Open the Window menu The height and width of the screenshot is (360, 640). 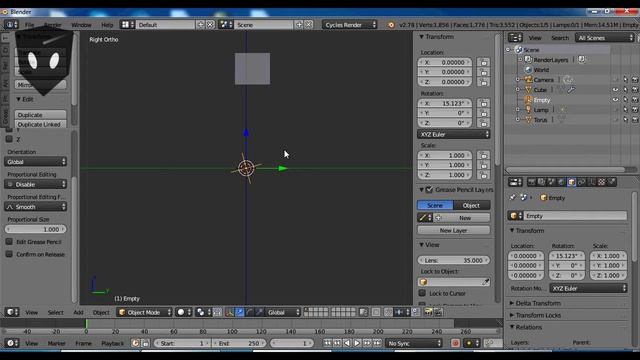coord(81,25)
